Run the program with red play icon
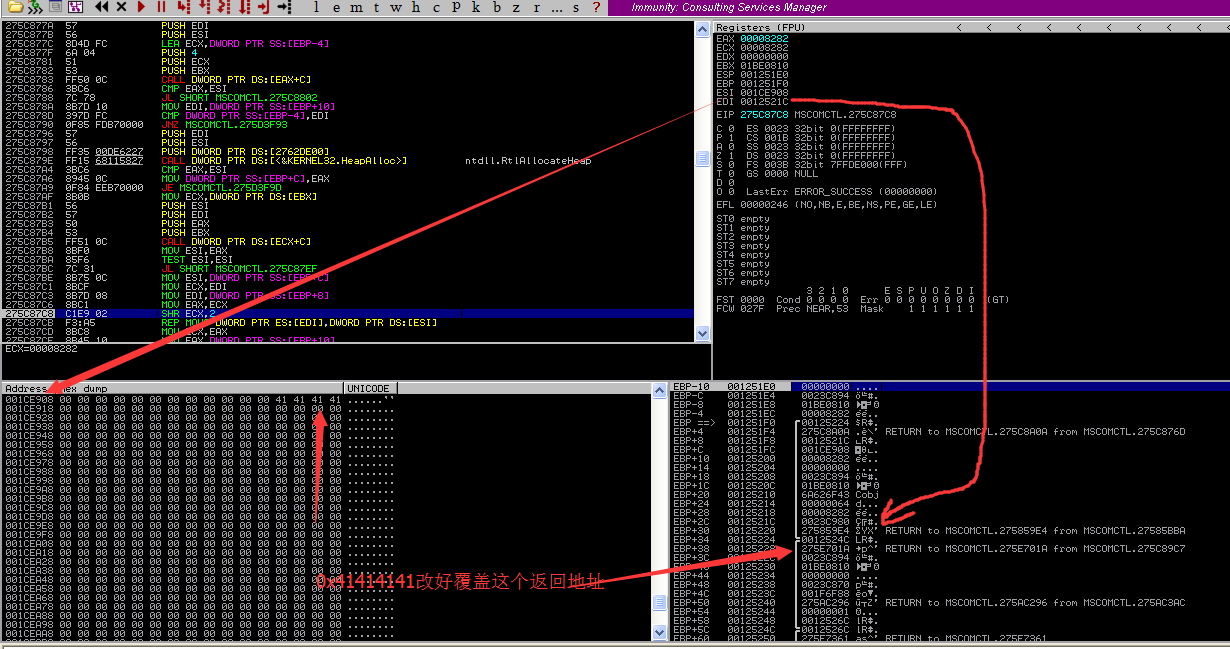Screen dimensions: 1230x649 point(141,7)
